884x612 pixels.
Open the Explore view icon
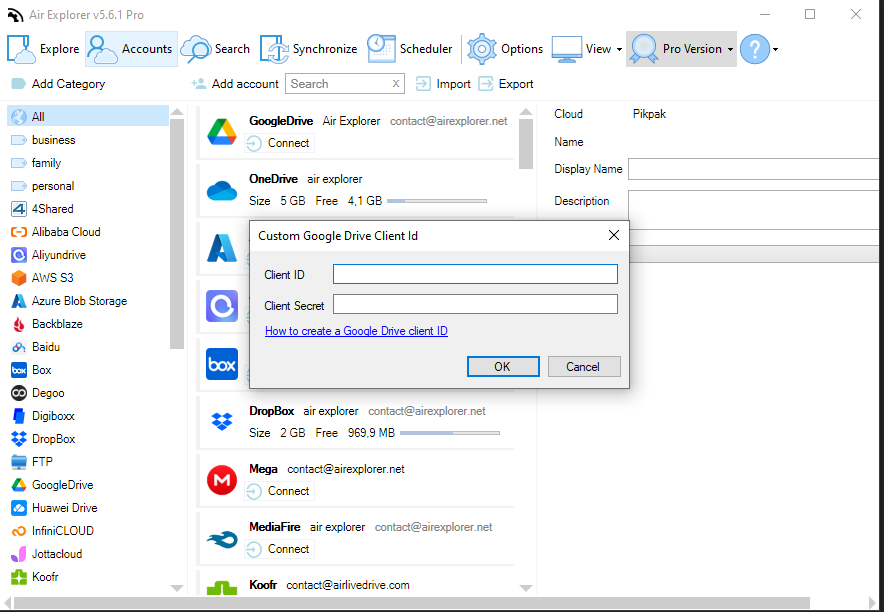tap(21, 49)
